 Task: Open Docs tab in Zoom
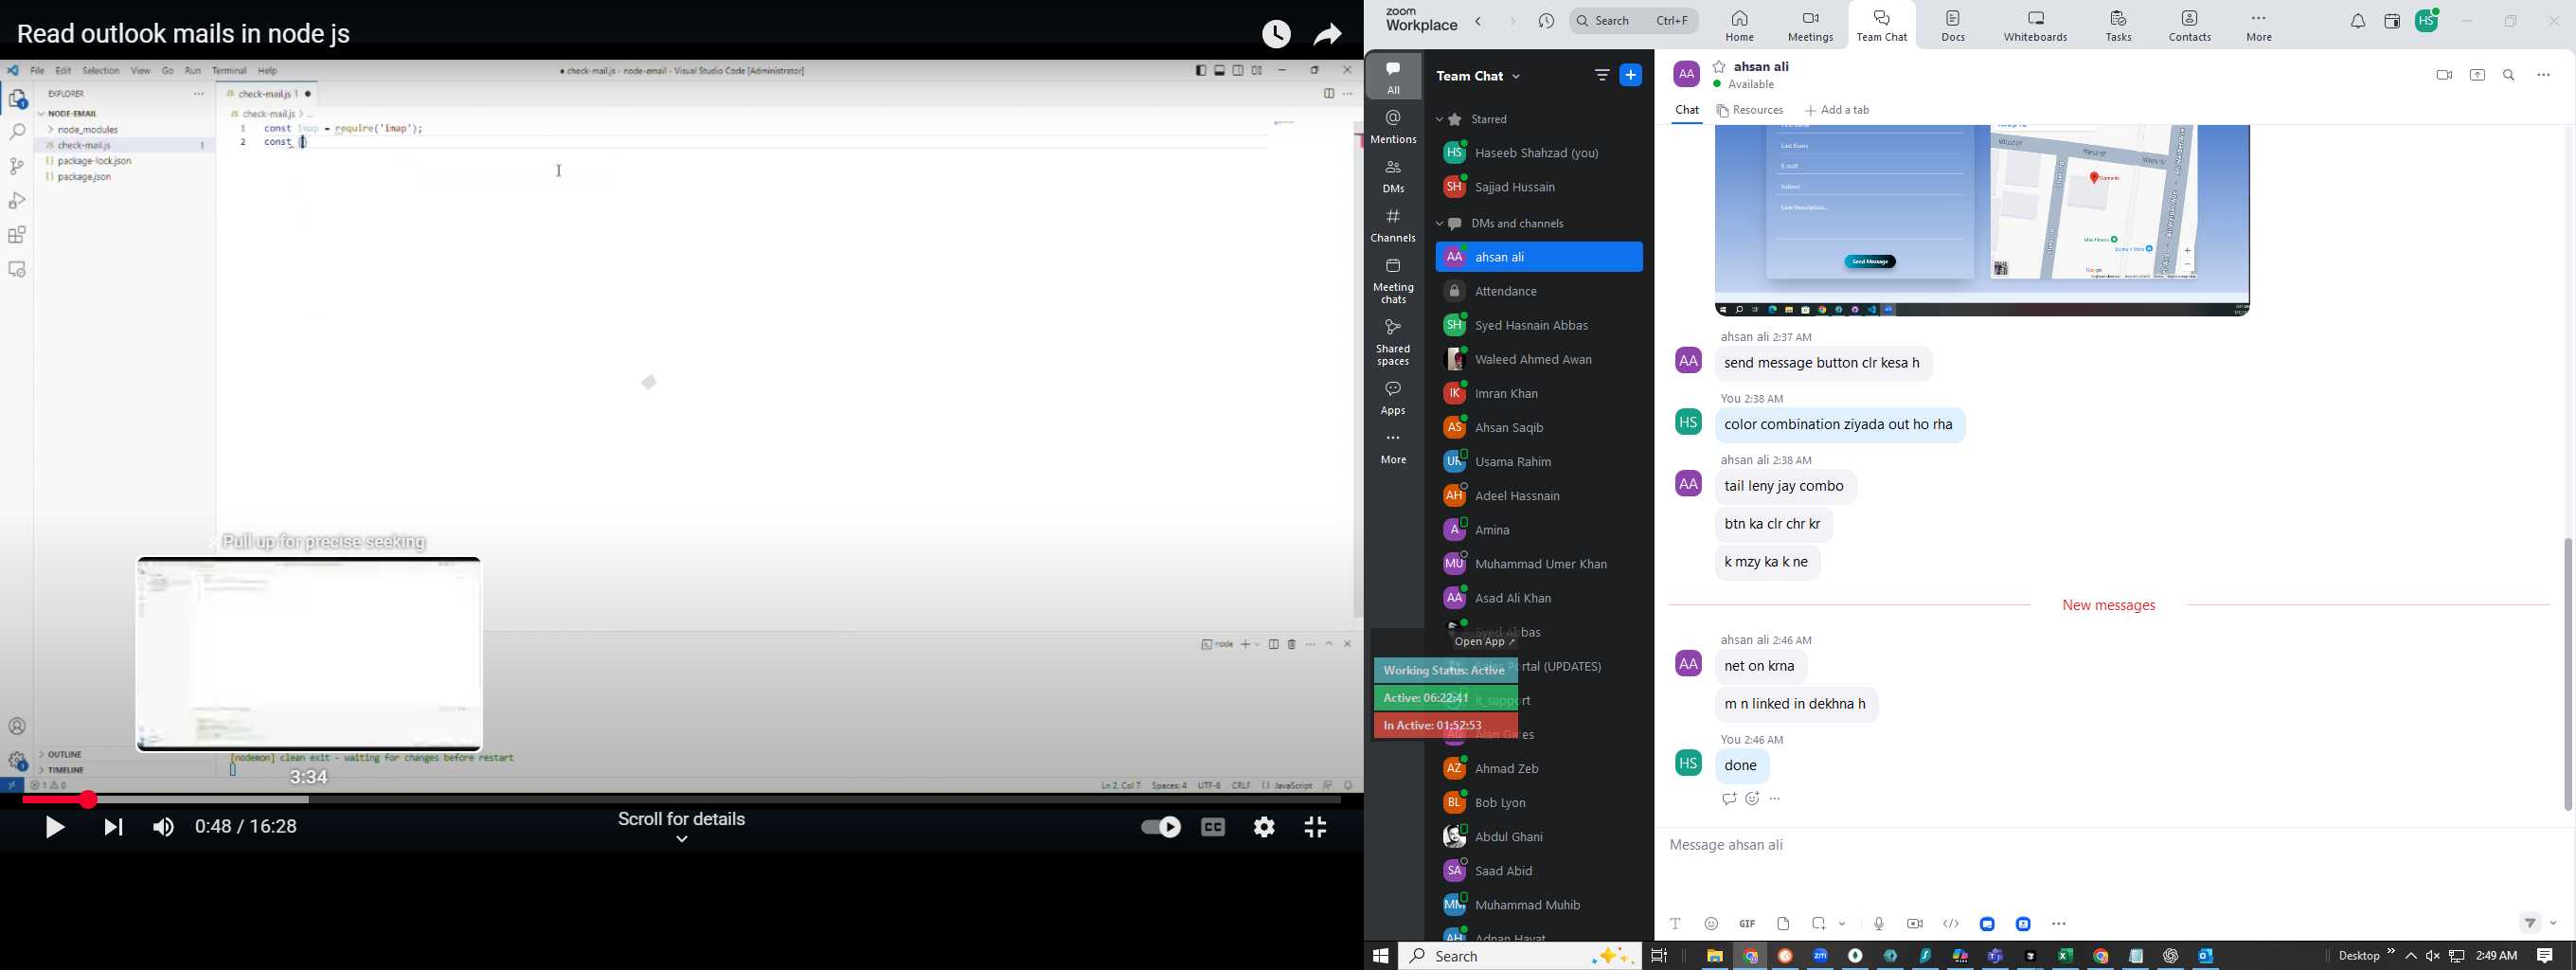coord(1953,26)
